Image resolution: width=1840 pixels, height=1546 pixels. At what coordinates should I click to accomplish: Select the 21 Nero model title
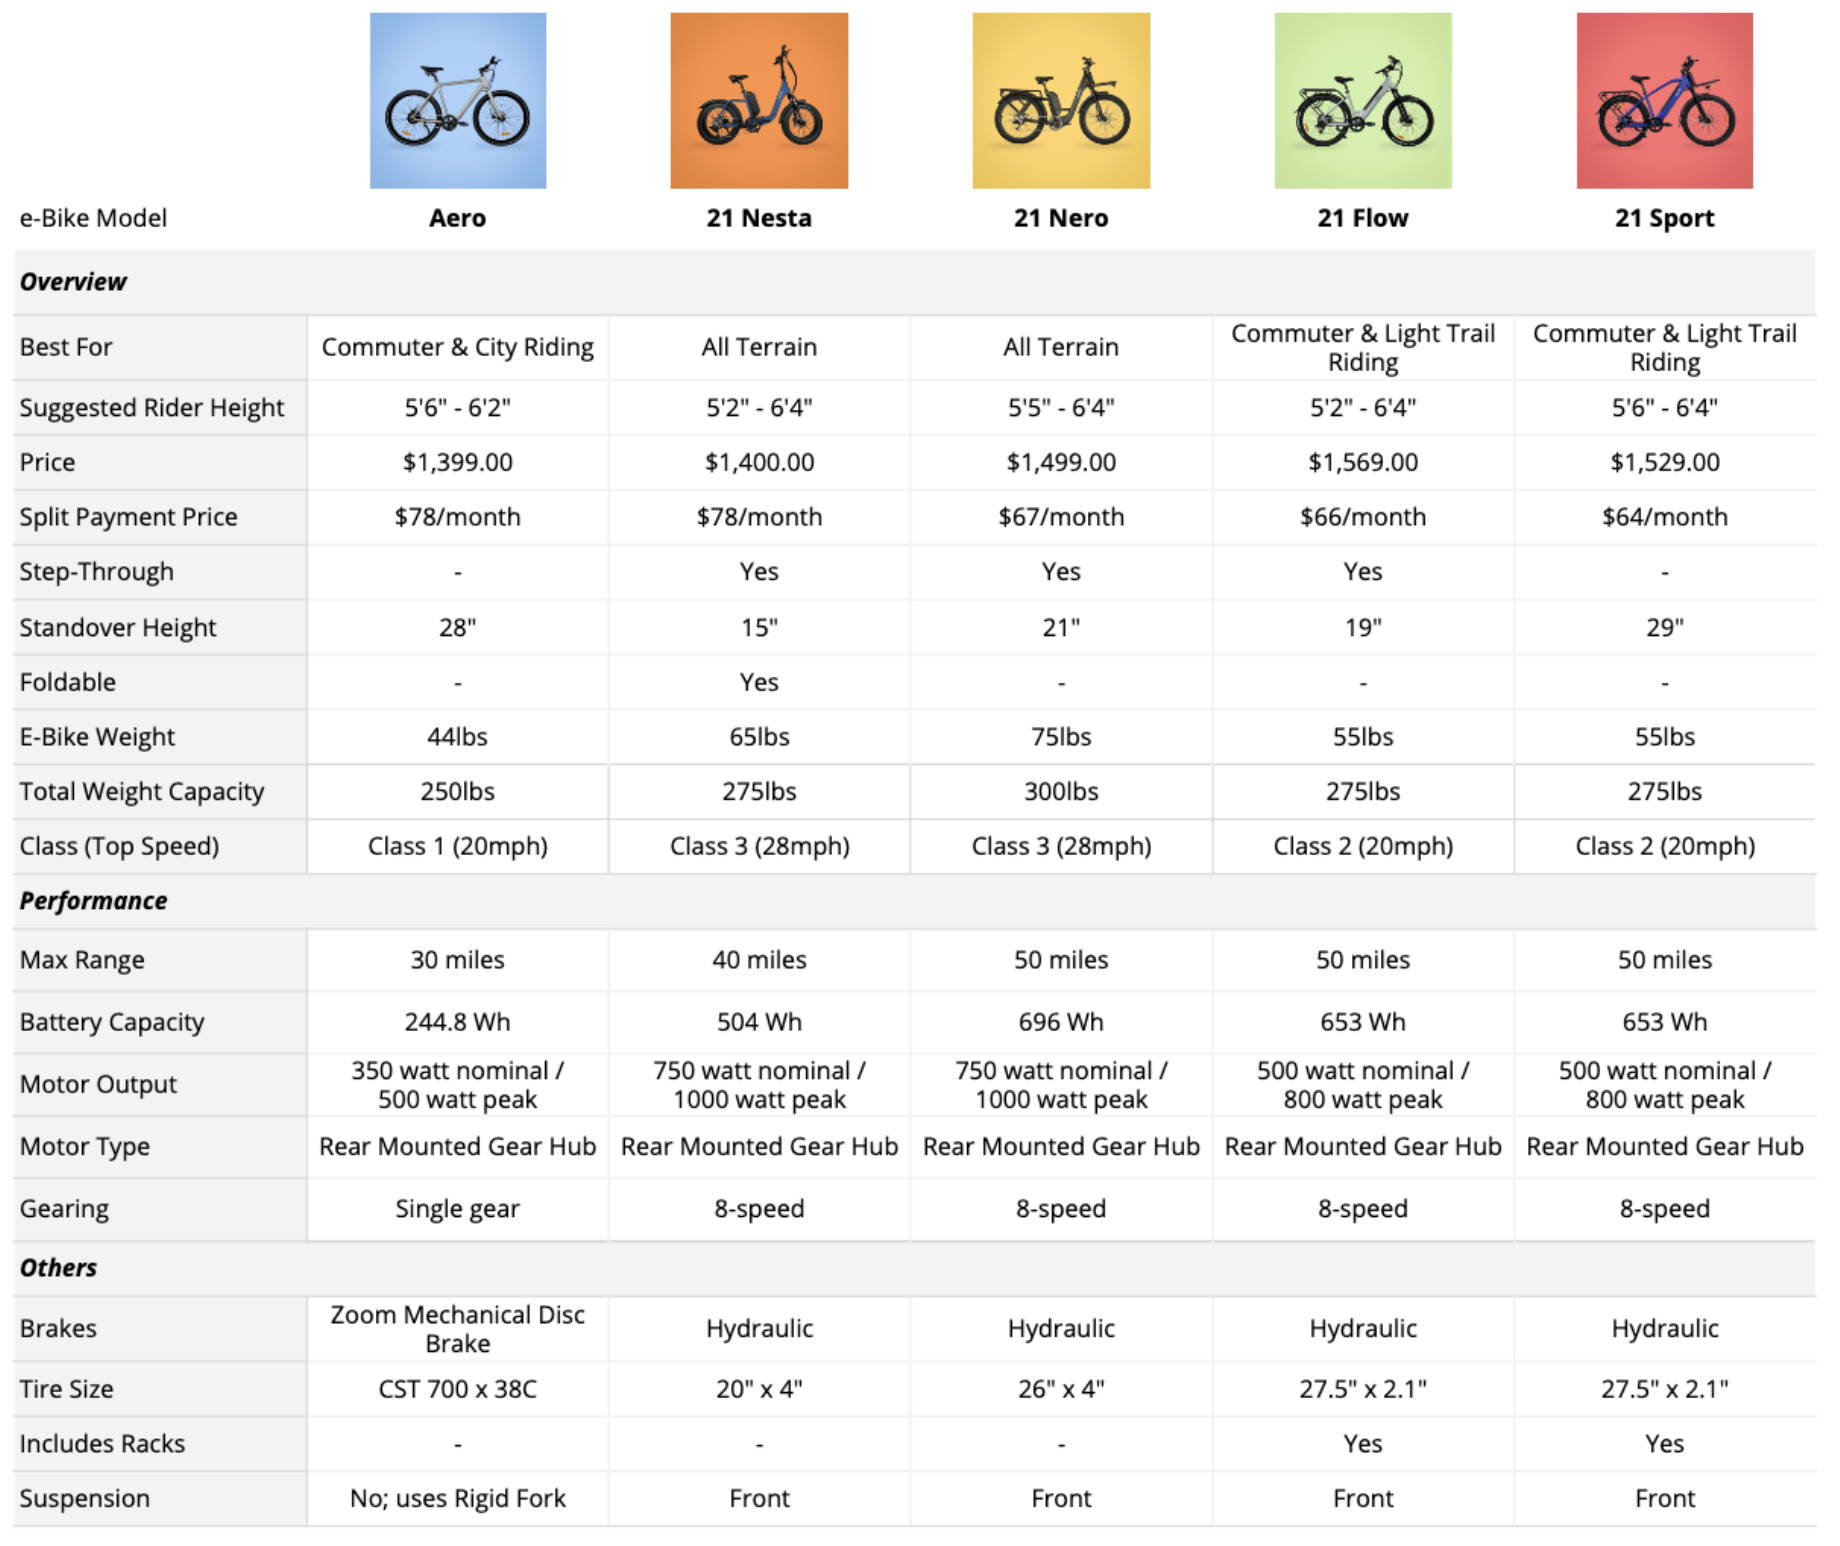point(1061,218)
